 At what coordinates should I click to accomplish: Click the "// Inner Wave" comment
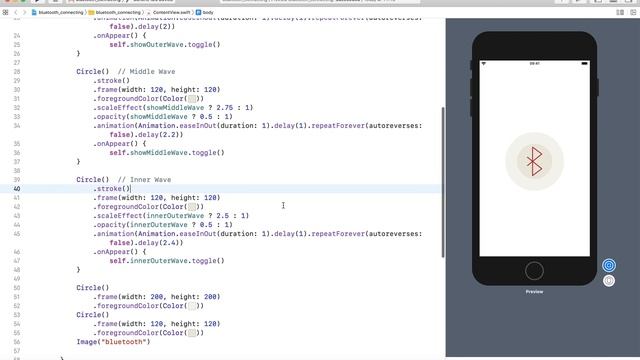(144, 180)
